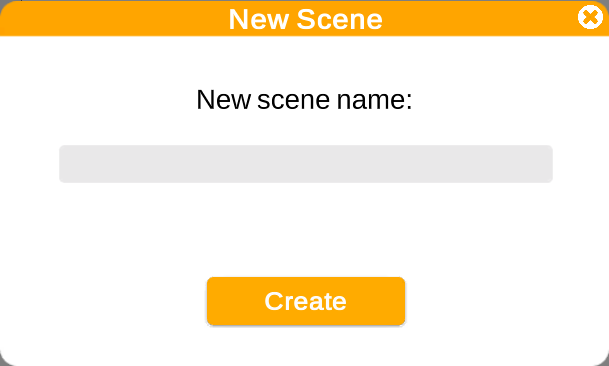
Task: Click the New Scene title bar
Action: pos(304,18)
